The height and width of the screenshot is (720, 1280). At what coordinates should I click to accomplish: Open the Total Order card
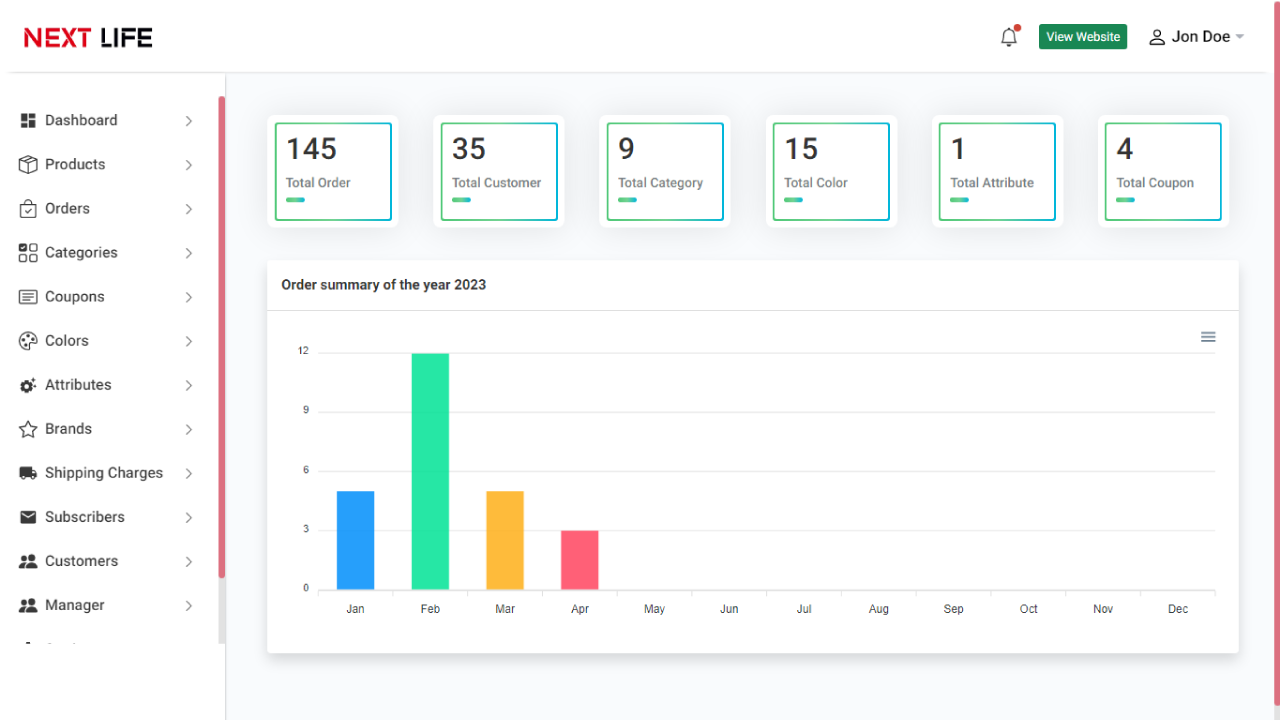tap(333, 171)
